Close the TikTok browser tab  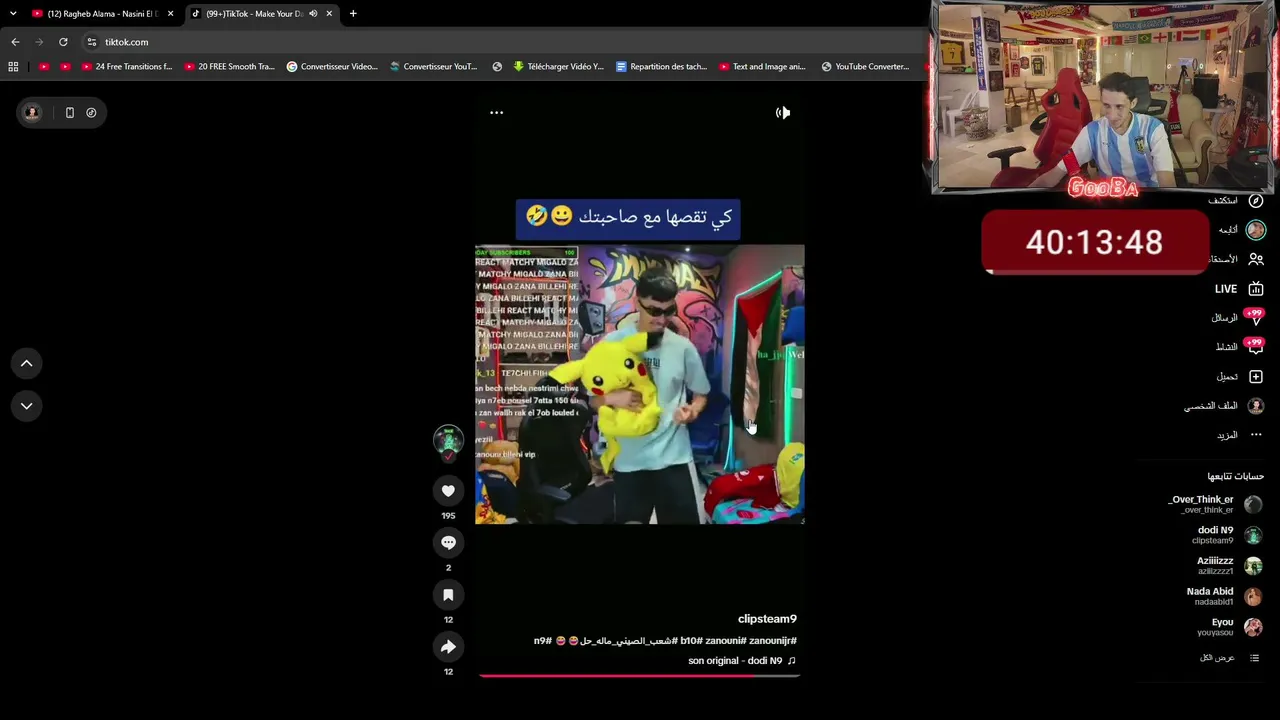[x=329, y=14]
